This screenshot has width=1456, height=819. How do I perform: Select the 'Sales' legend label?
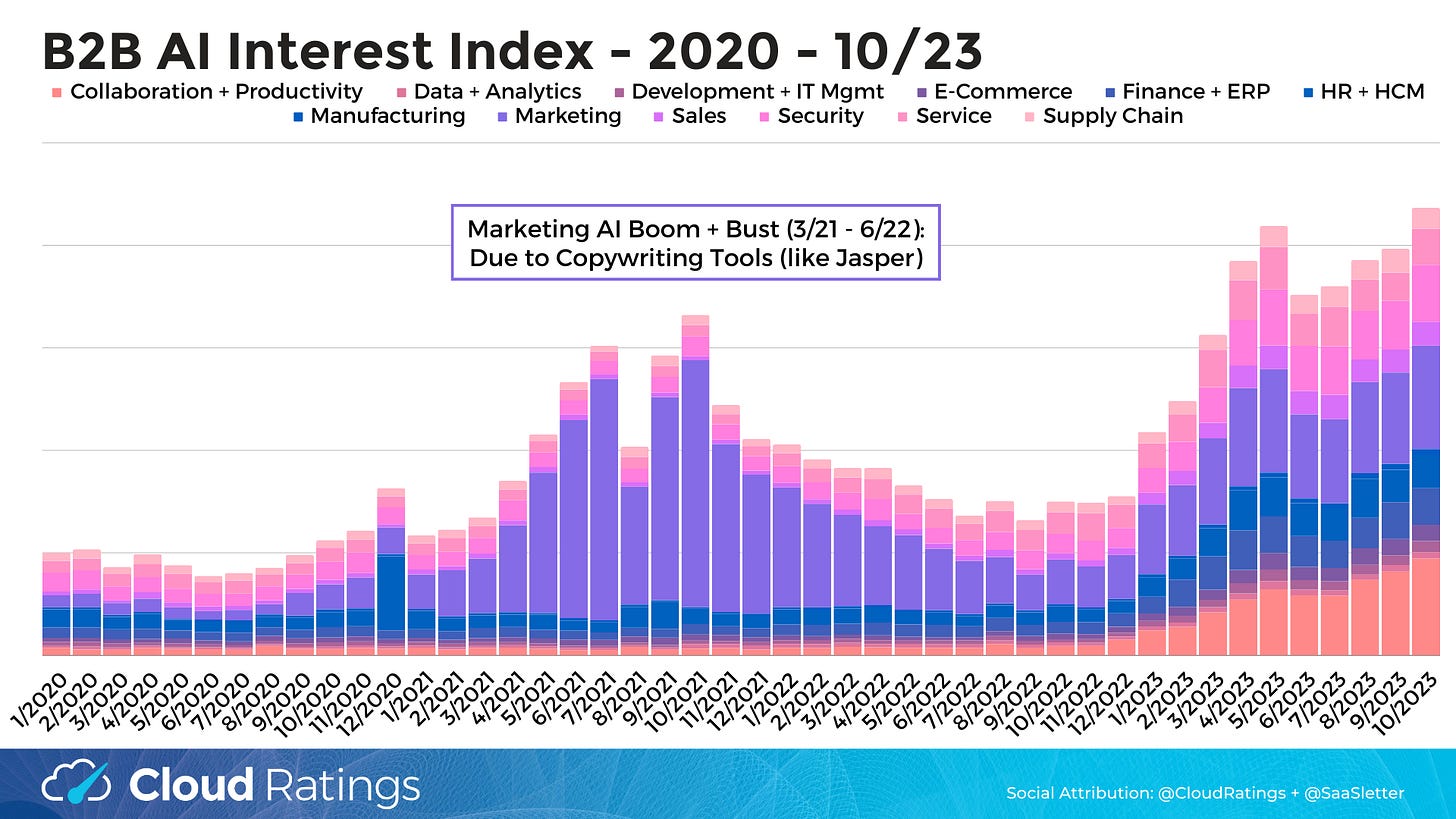click(x=699, y=116)
